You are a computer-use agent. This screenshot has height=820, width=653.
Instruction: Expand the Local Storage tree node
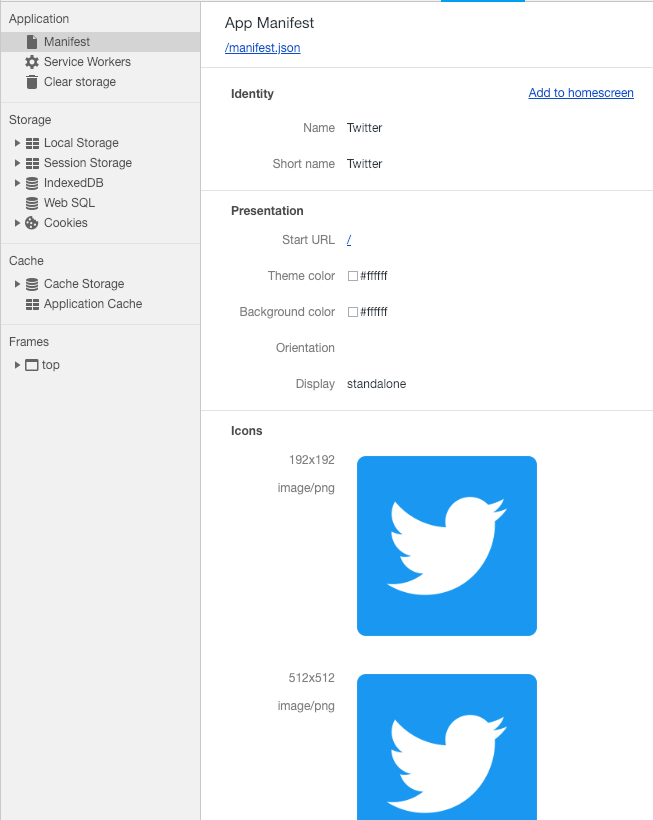[x=17, y=143]
